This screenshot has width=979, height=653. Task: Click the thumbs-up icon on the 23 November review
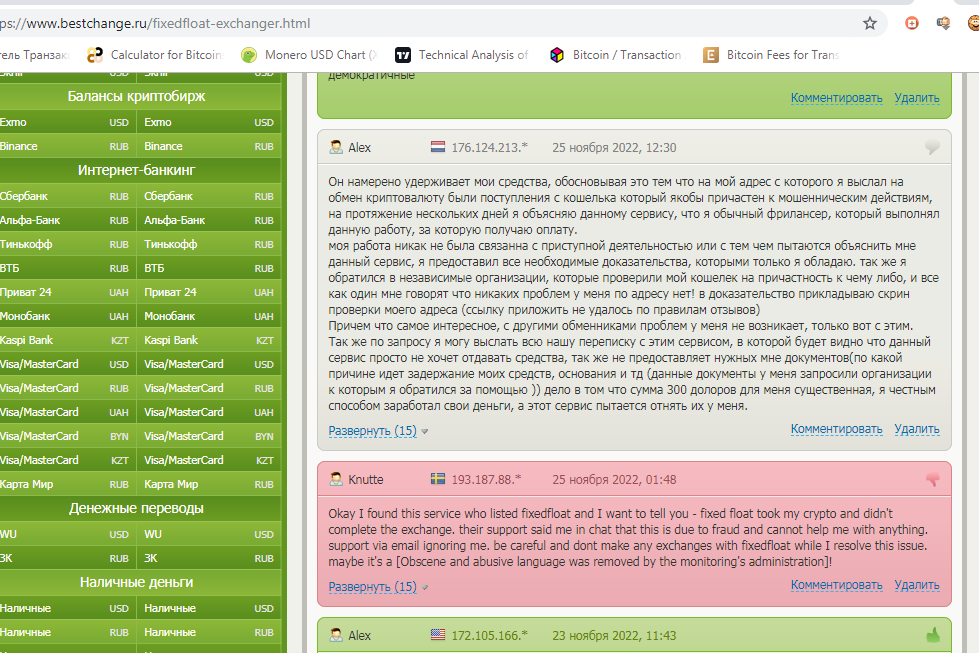coord(933,636)
